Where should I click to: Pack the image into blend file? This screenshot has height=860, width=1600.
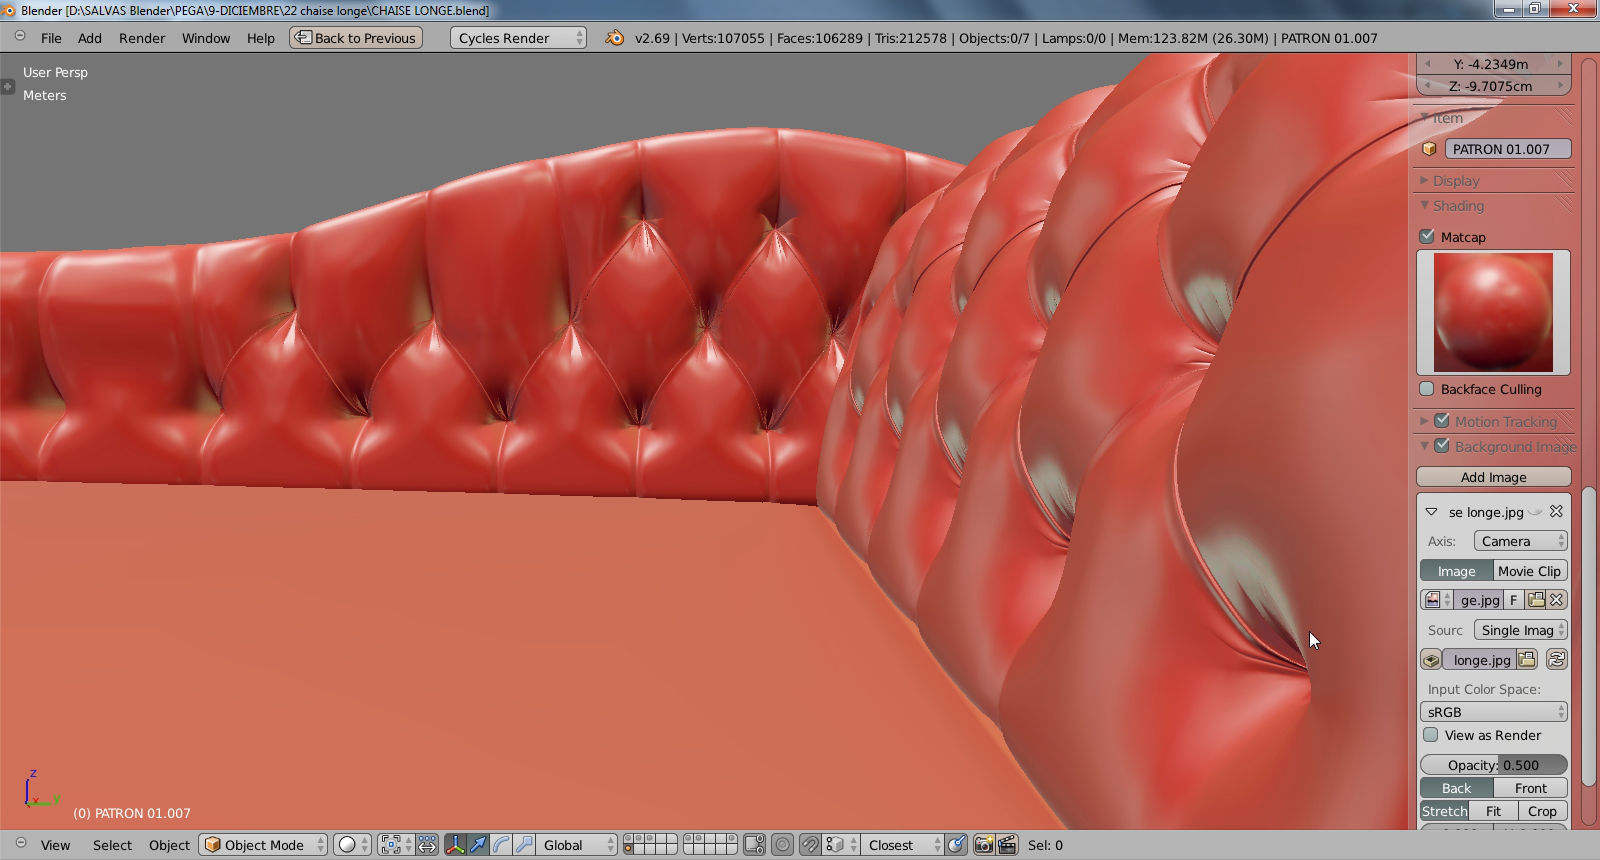(1431, 660)
